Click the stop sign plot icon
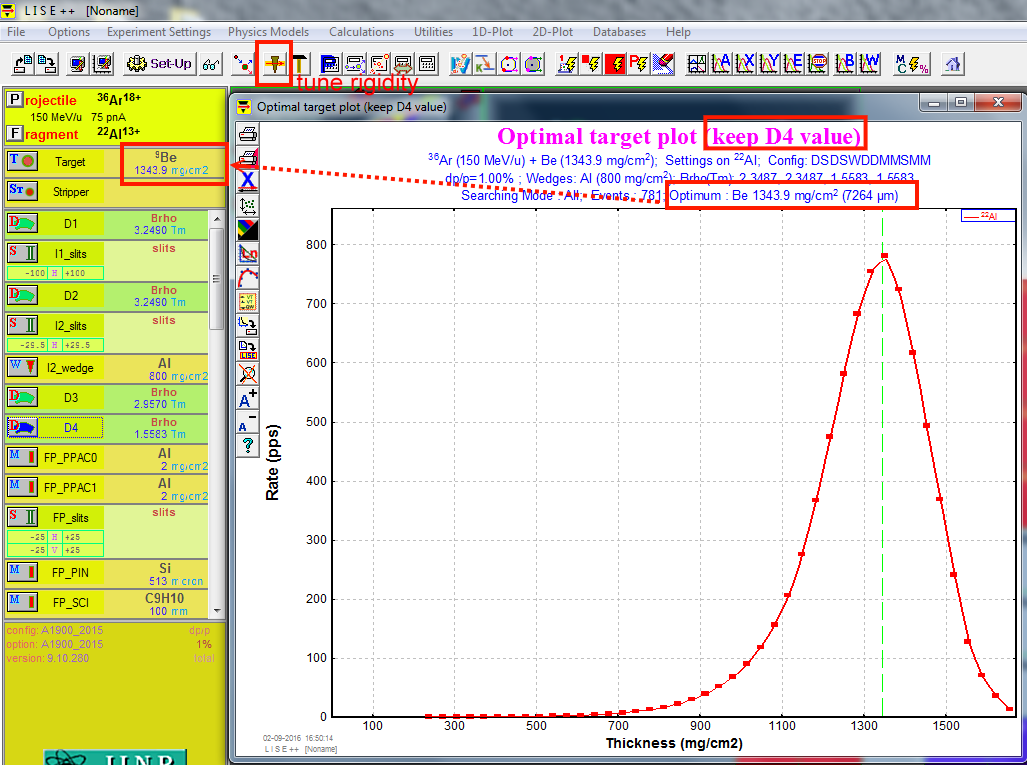This screenshot has height=765, width=1027. click(818, 64)
